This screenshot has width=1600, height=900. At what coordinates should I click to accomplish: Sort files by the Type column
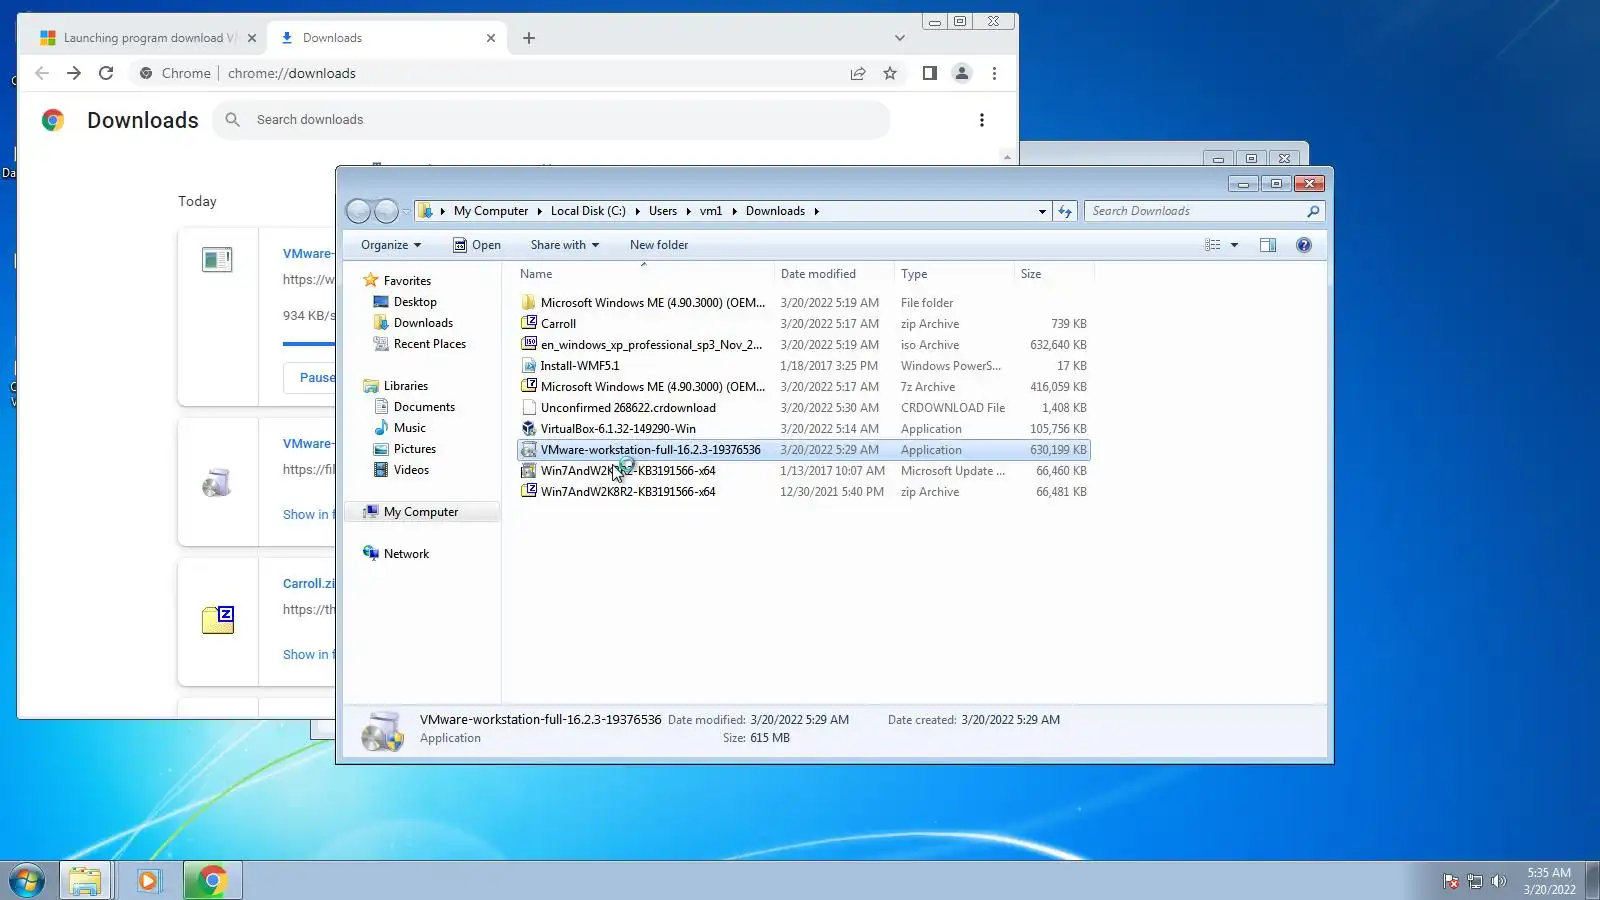click(x=954, y=274)
